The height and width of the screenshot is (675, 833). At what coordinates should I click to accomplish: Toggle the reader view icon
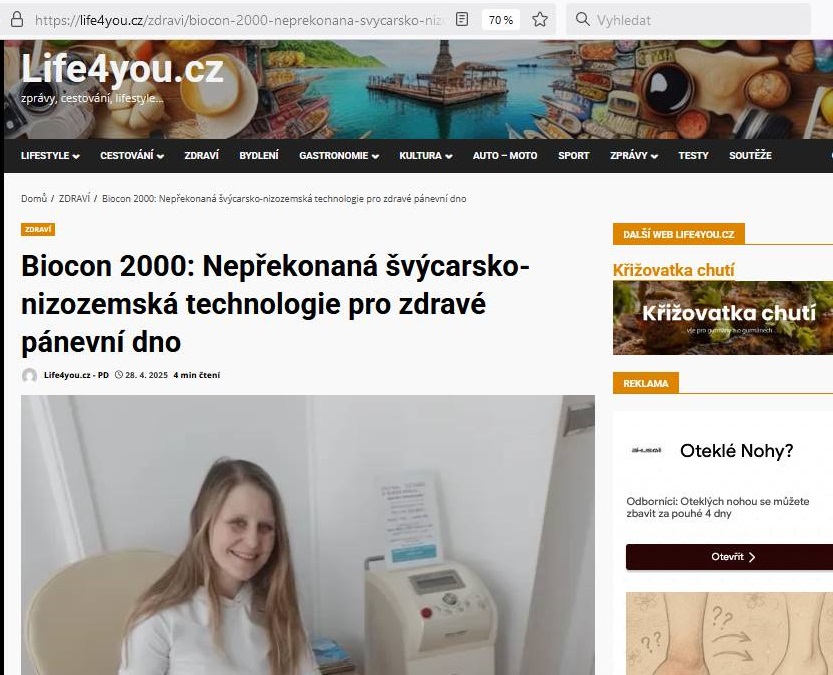click(462, 20)
